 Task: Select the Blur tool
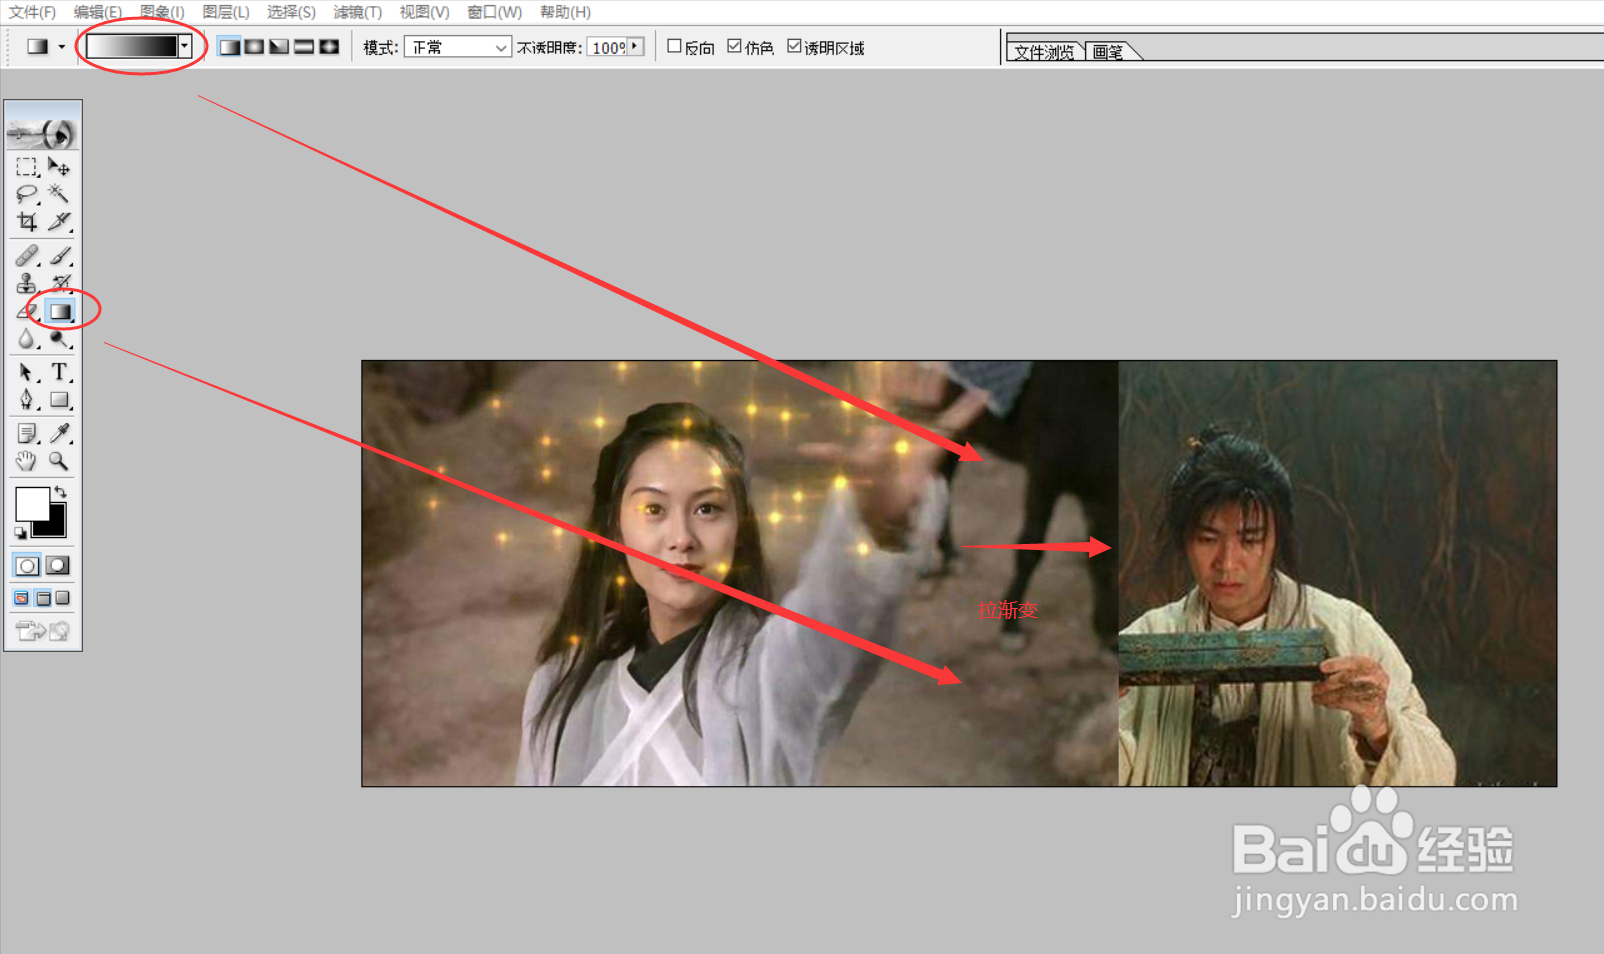tap(27, 340)
